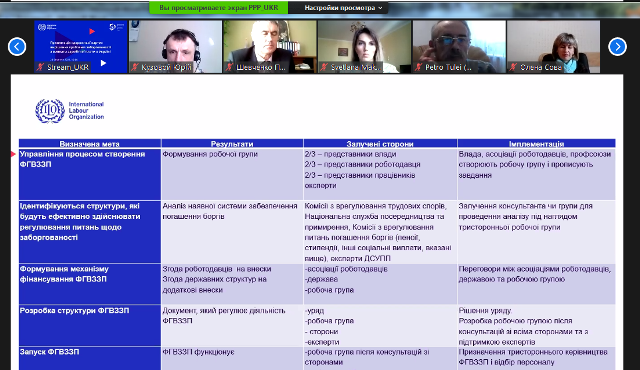Select Petro Tulei video thumbnail

(x=459, y=47)
